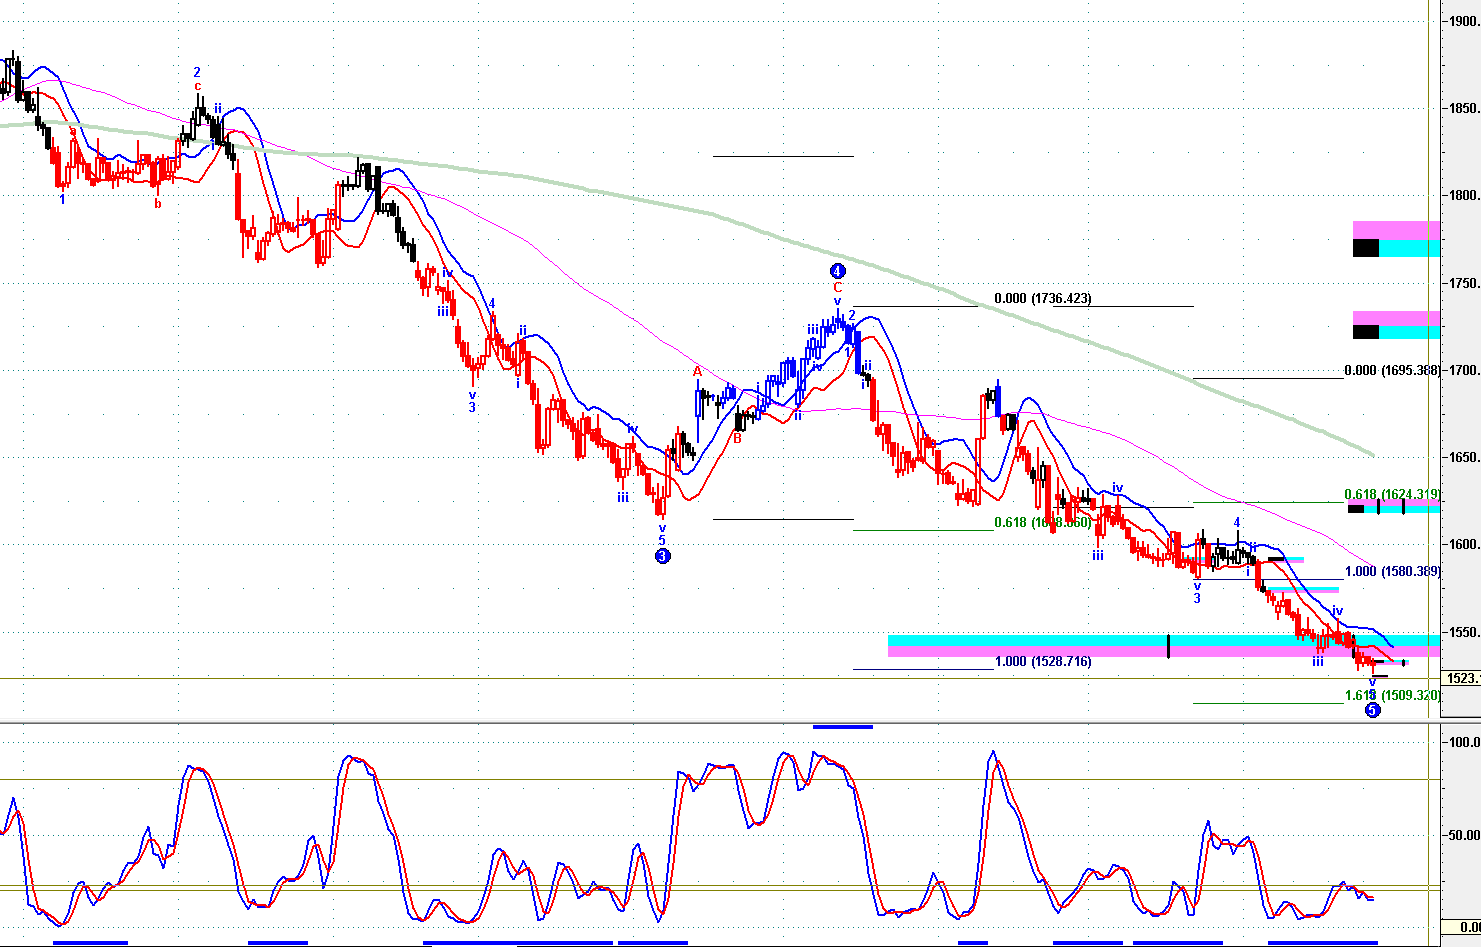Click the 1900 price axis label
The image size is (1481, 947).
coord(1465,21)
